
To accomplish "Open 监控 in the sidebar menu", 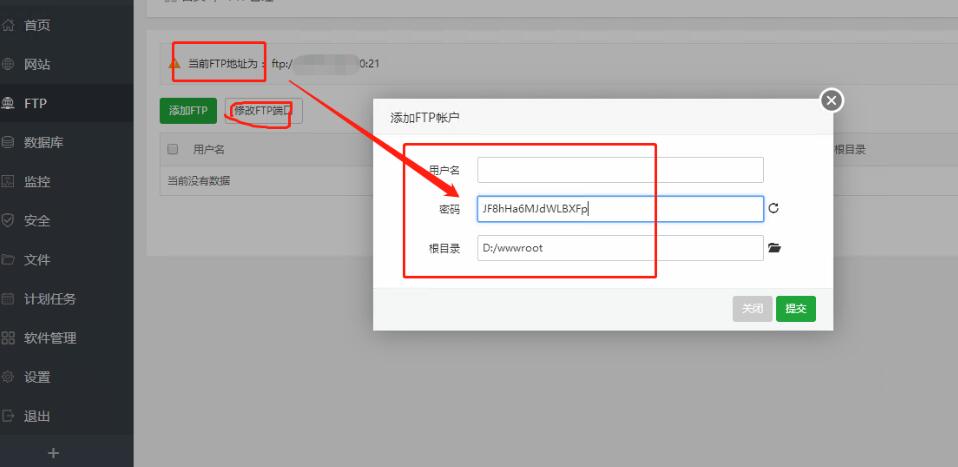I will pyautogui.click(x=37, y=182).
